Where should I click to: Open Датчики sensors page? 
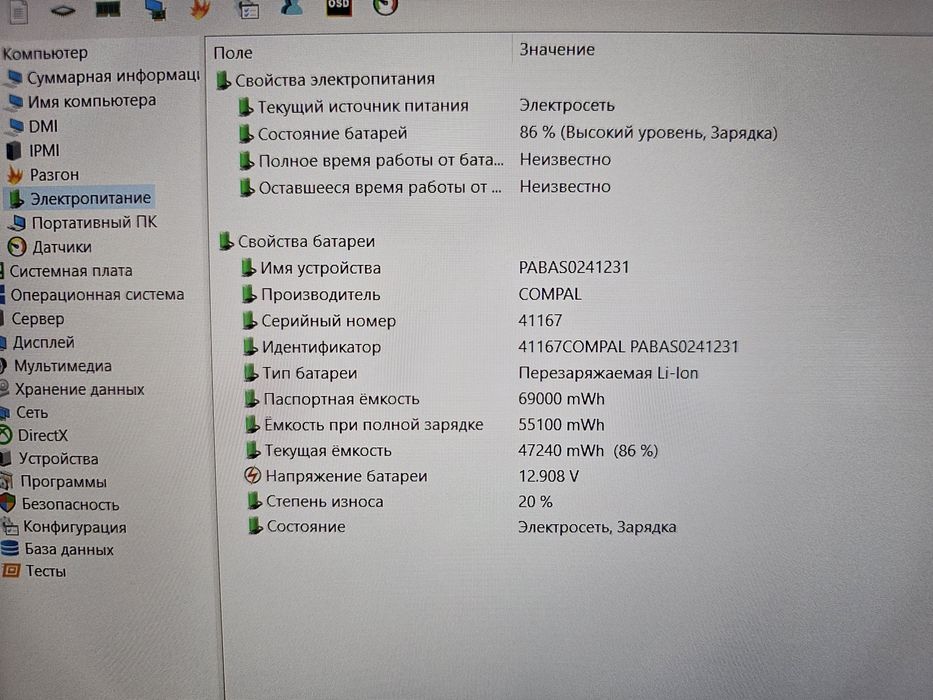tap(49, 246)
